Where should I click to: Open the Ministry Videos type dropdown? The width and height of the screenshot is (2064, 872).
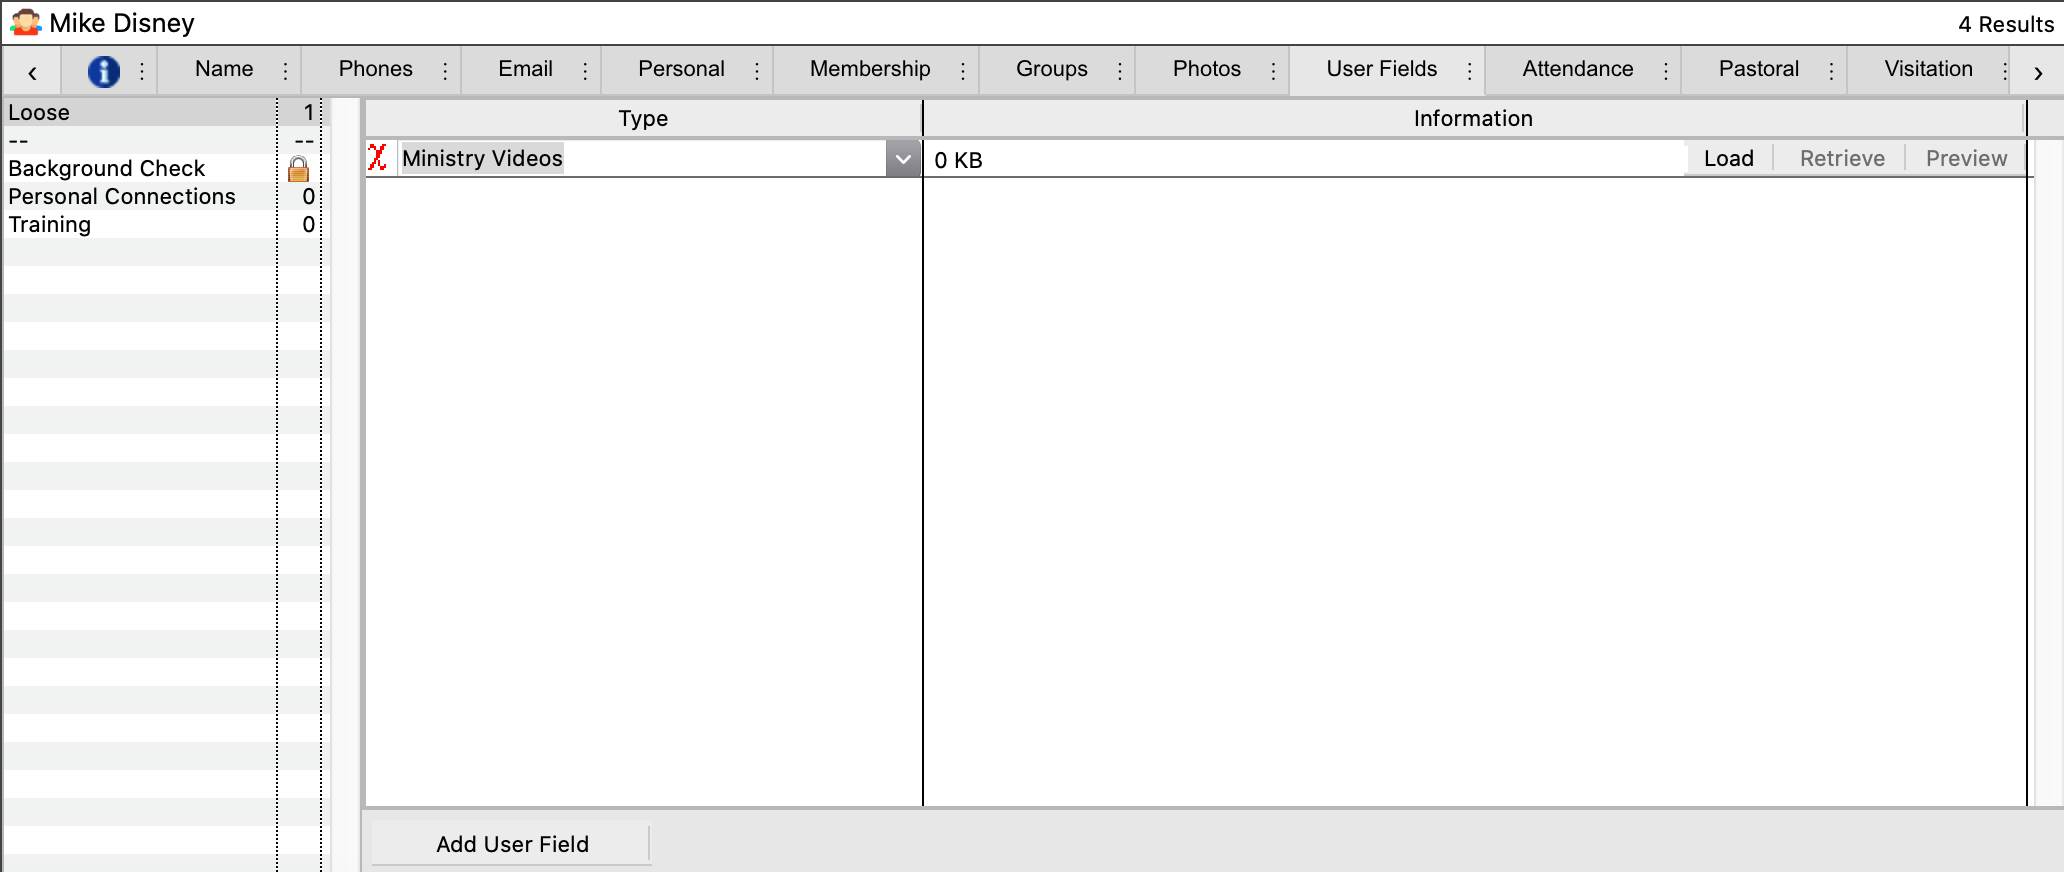tap(903, 159)
